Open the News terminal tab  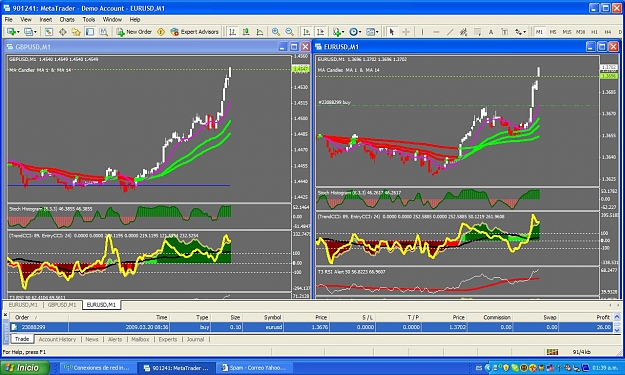coord(92,340)
